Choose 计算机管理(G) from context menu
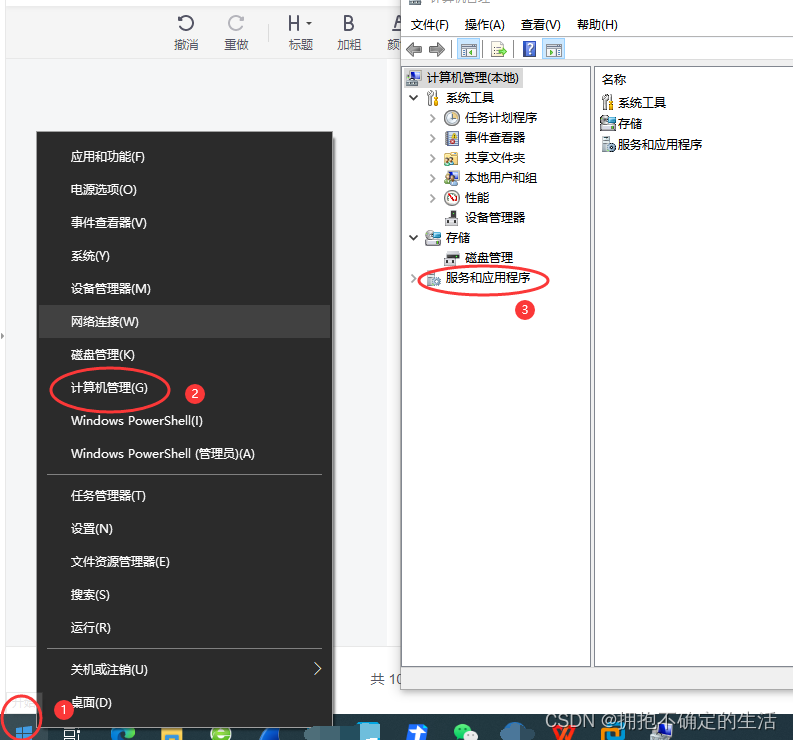Viewport: 793px width, 740px height. click(185, 387)
